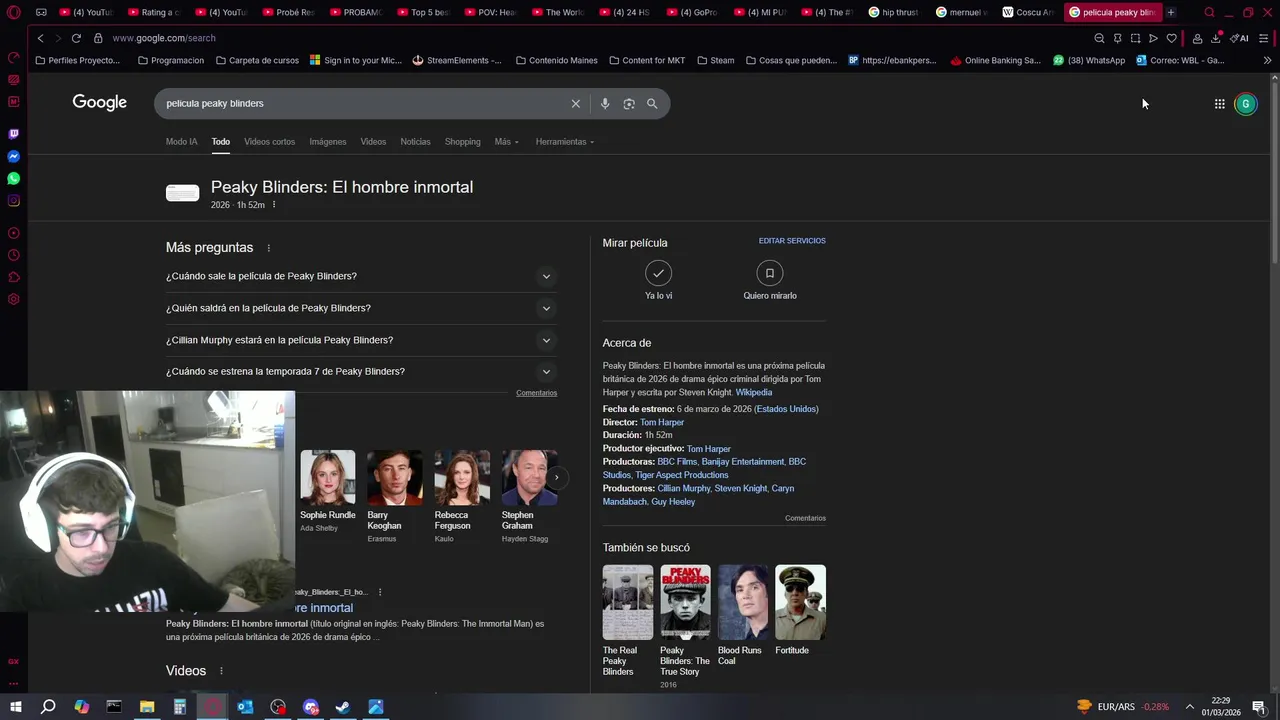
Task: Open the Programacion bookmark folder
Action: point(170,60)
